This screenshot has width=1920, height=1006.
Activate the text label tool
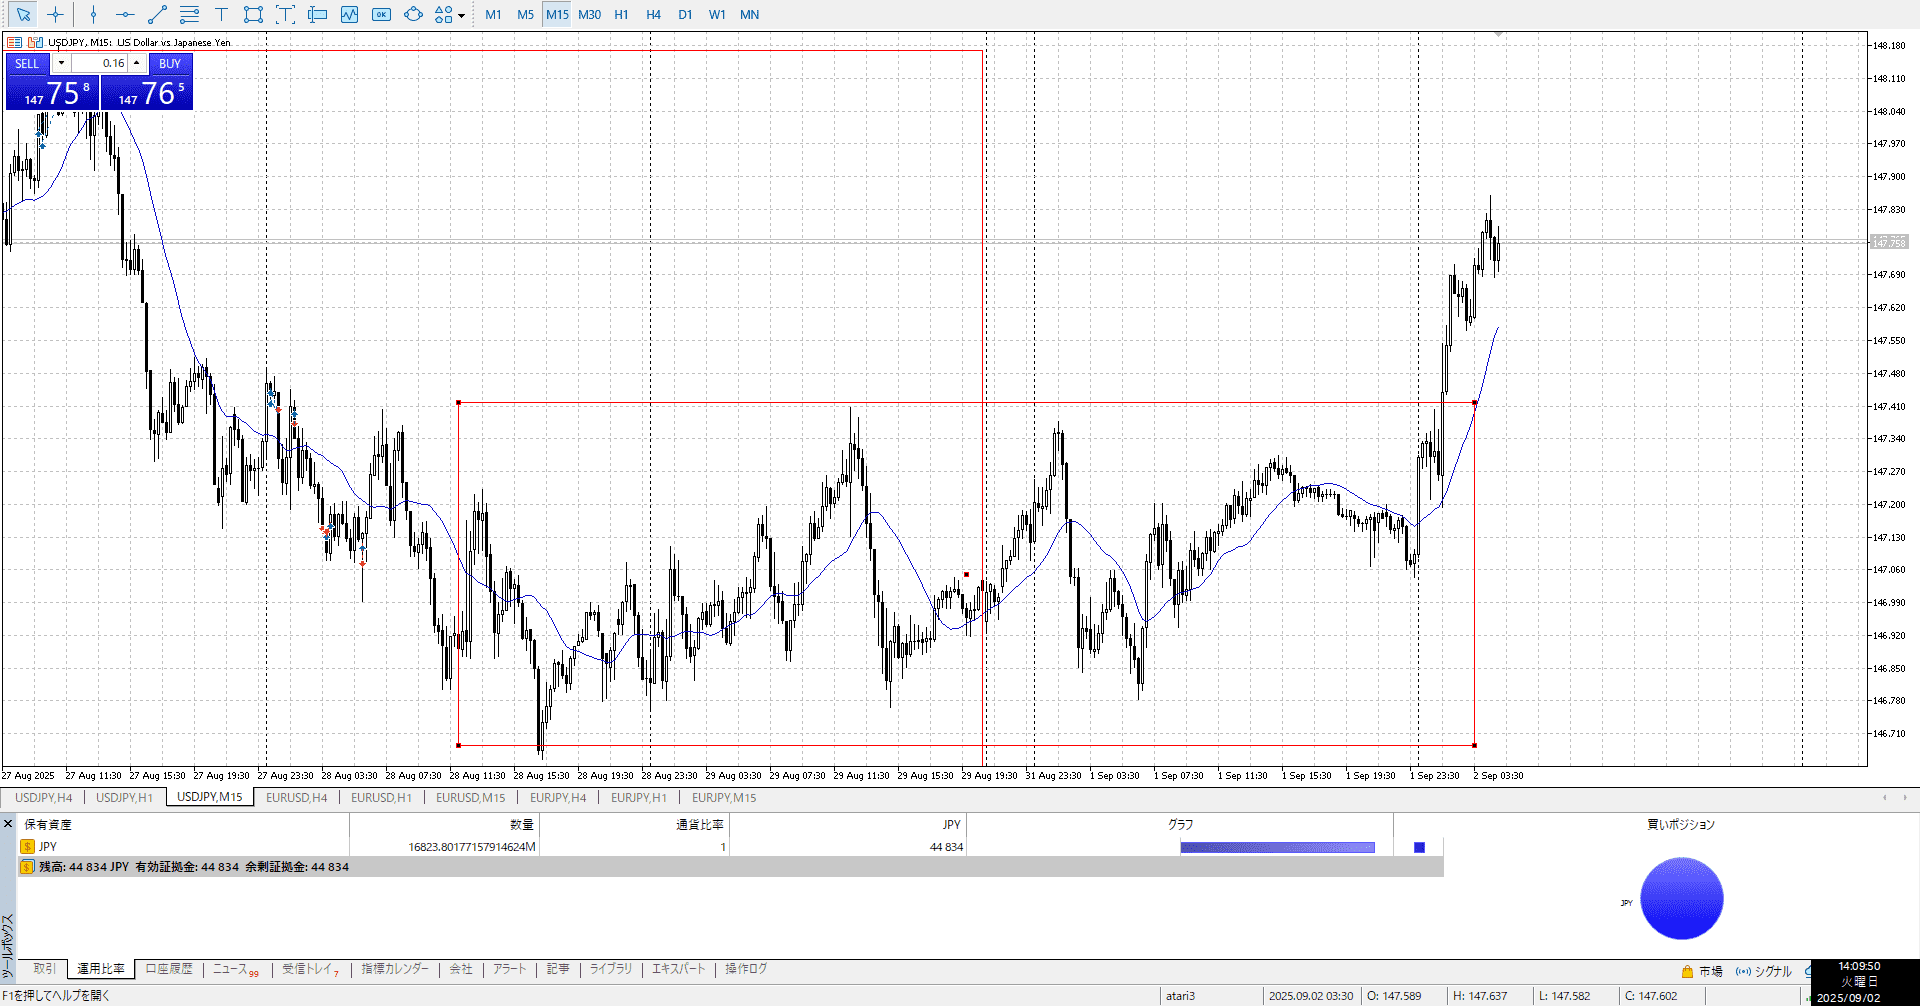click(221, 15)
